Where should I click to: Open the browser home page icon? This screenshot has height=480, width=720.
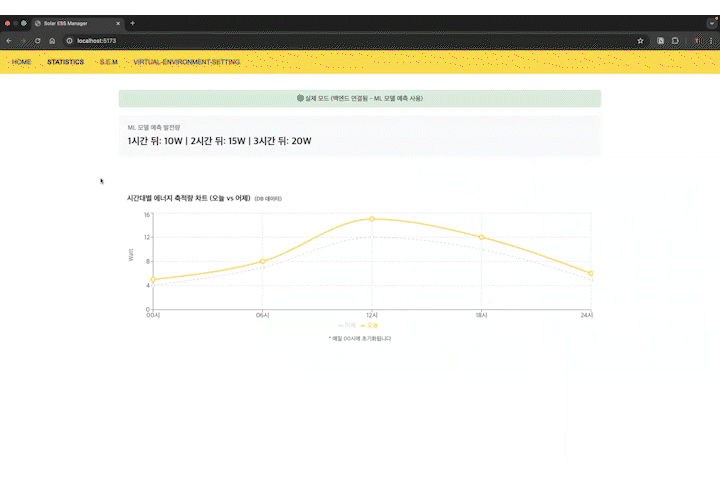pos(52,41)
